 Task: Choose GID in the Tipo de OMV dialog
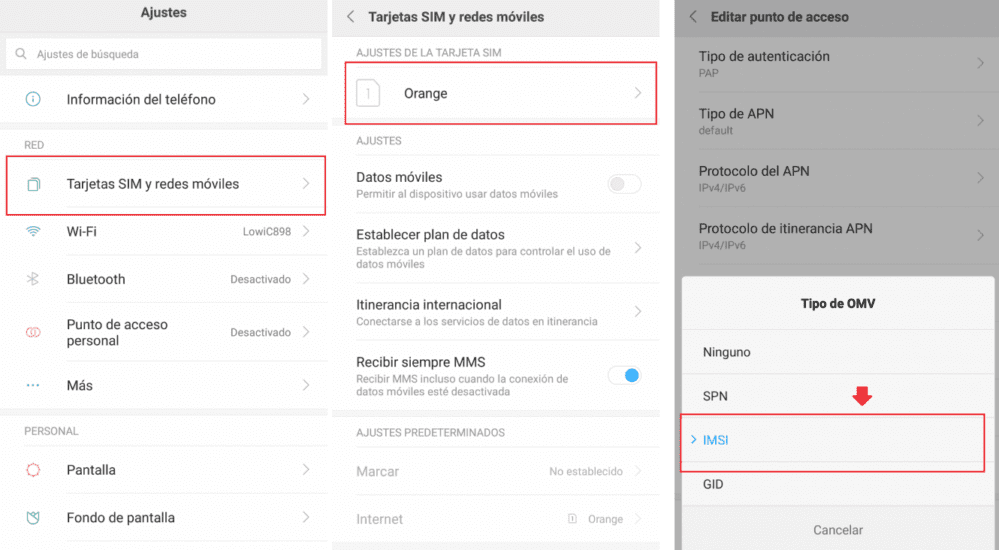point(838,484)
